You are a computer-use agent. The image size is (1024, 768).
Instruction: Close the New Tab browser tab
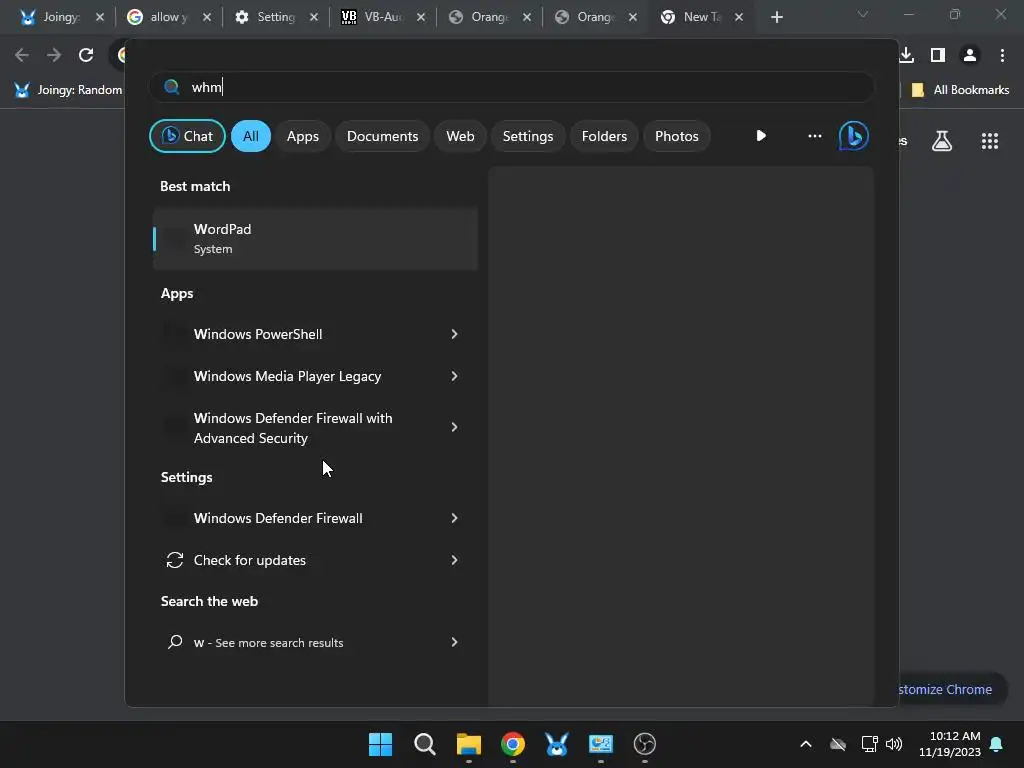coord(739,17)
